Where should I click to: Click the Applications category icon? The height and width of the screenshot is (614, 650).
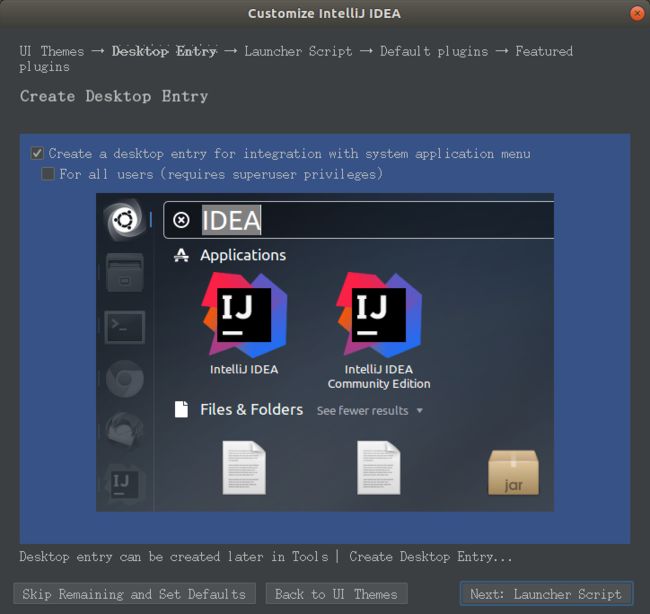181,255
